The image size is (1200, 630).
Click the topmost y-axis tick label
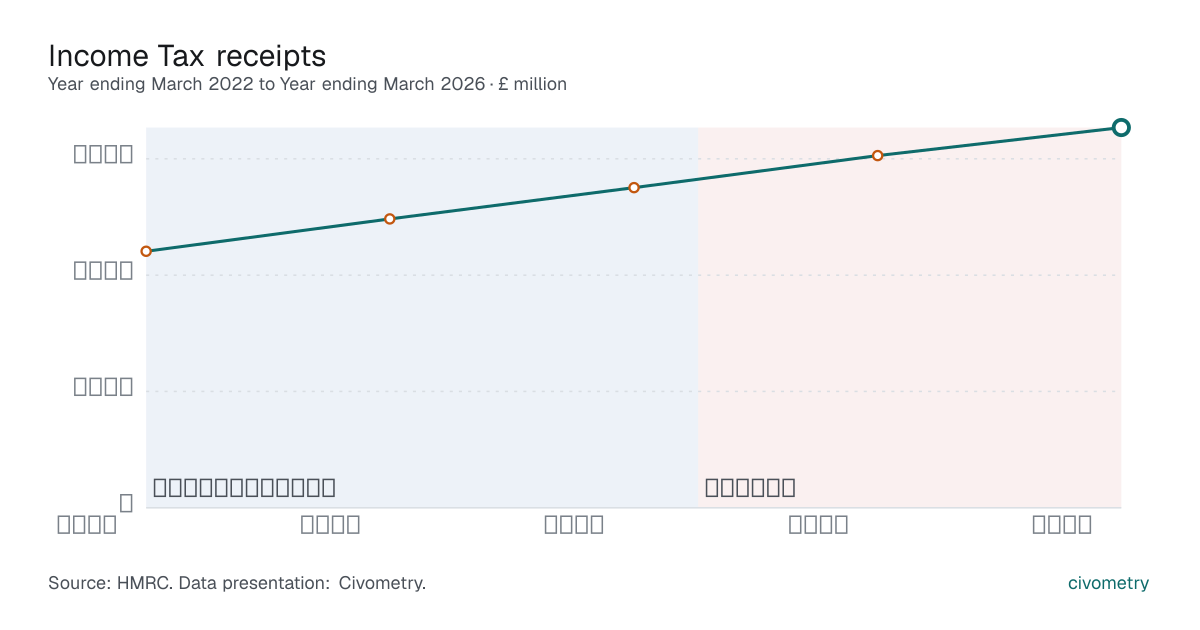pyautogui.click(x=103, y=155)
